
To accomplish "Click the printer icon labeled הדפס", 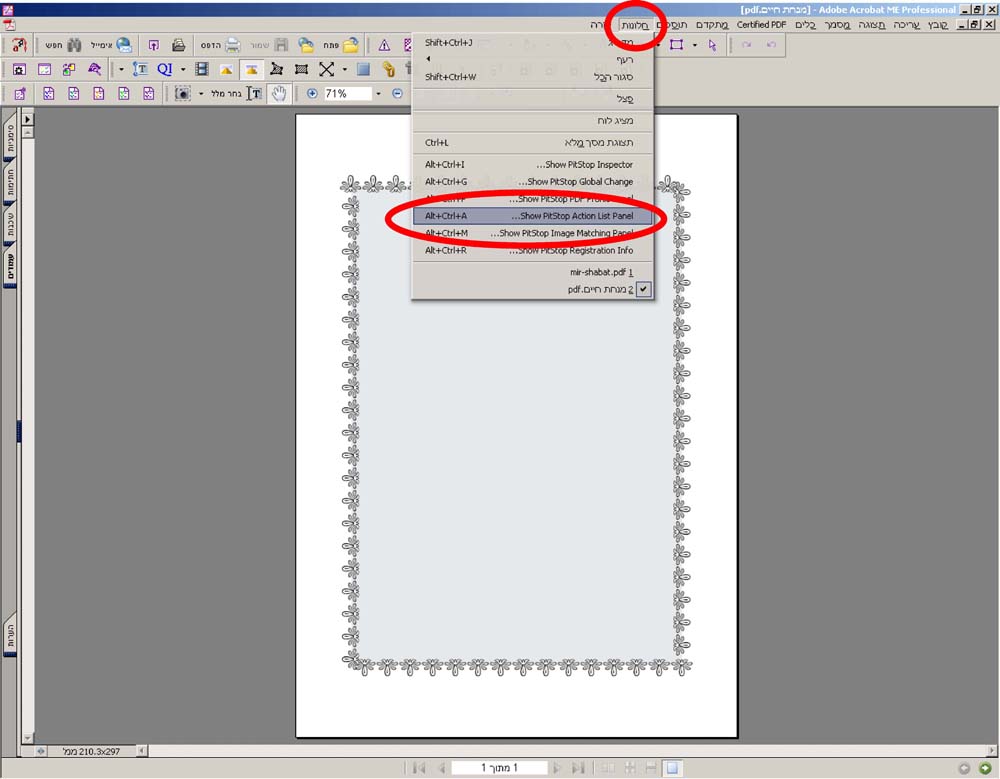I will [x=233, y=45].
